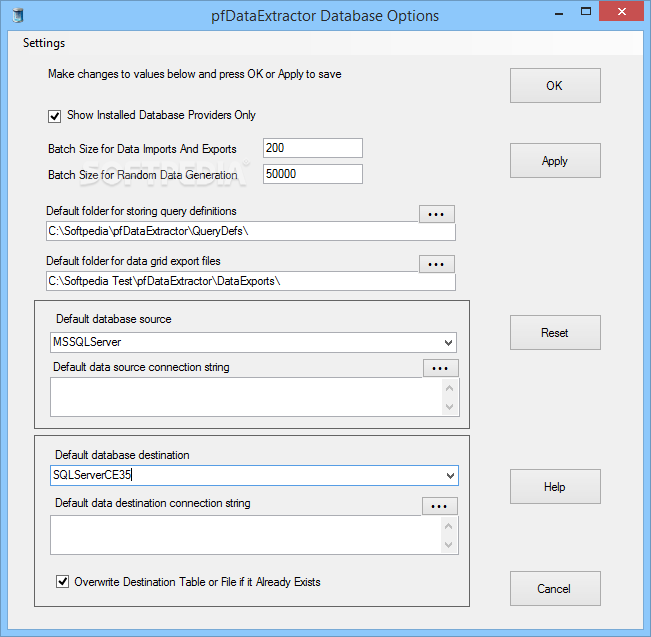Click the data grid export folder path field
Viewport: 651px width, 637px height.
[x=251, y=281]
